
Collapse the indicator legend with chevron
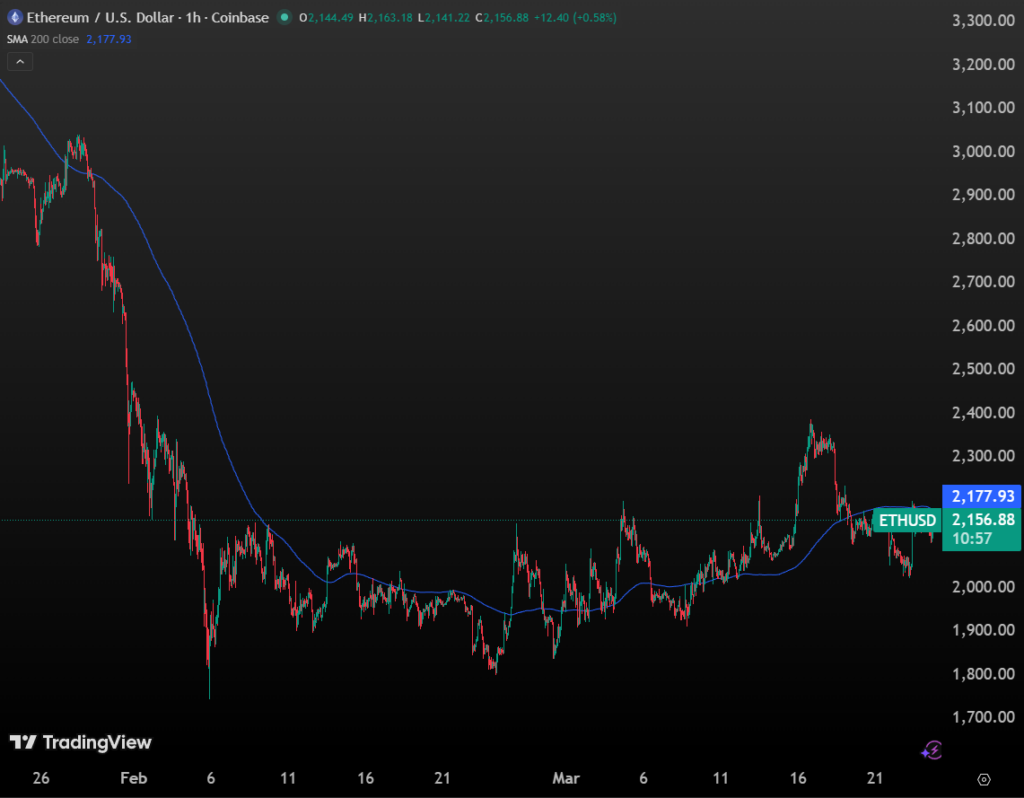pyautogui.click(x=21, y=61)
